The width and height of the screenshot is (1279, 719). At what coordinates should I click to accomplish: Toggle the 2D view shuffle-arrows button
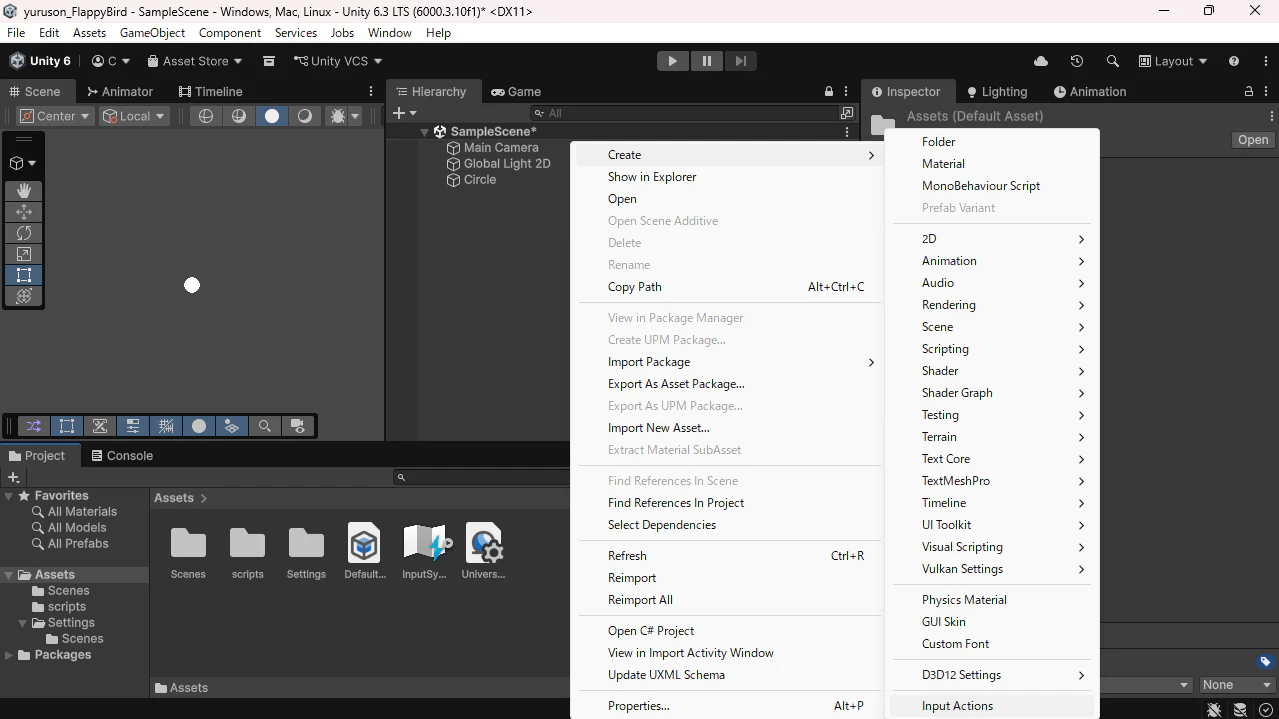click(34, 426)
